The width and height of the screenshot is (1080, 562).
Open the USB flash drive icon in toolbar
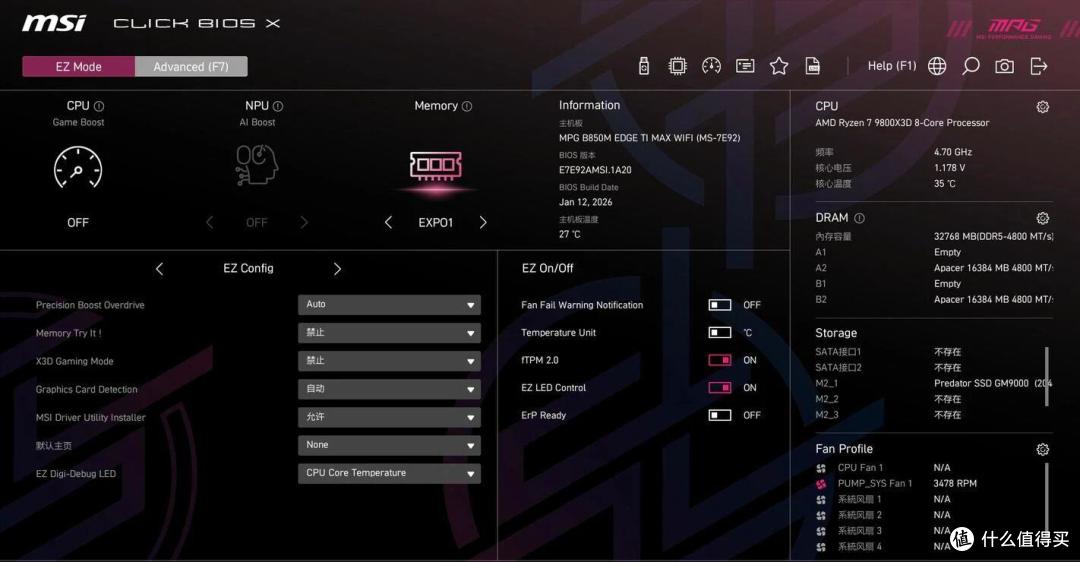pyautogui.click(x=644, y=66)
